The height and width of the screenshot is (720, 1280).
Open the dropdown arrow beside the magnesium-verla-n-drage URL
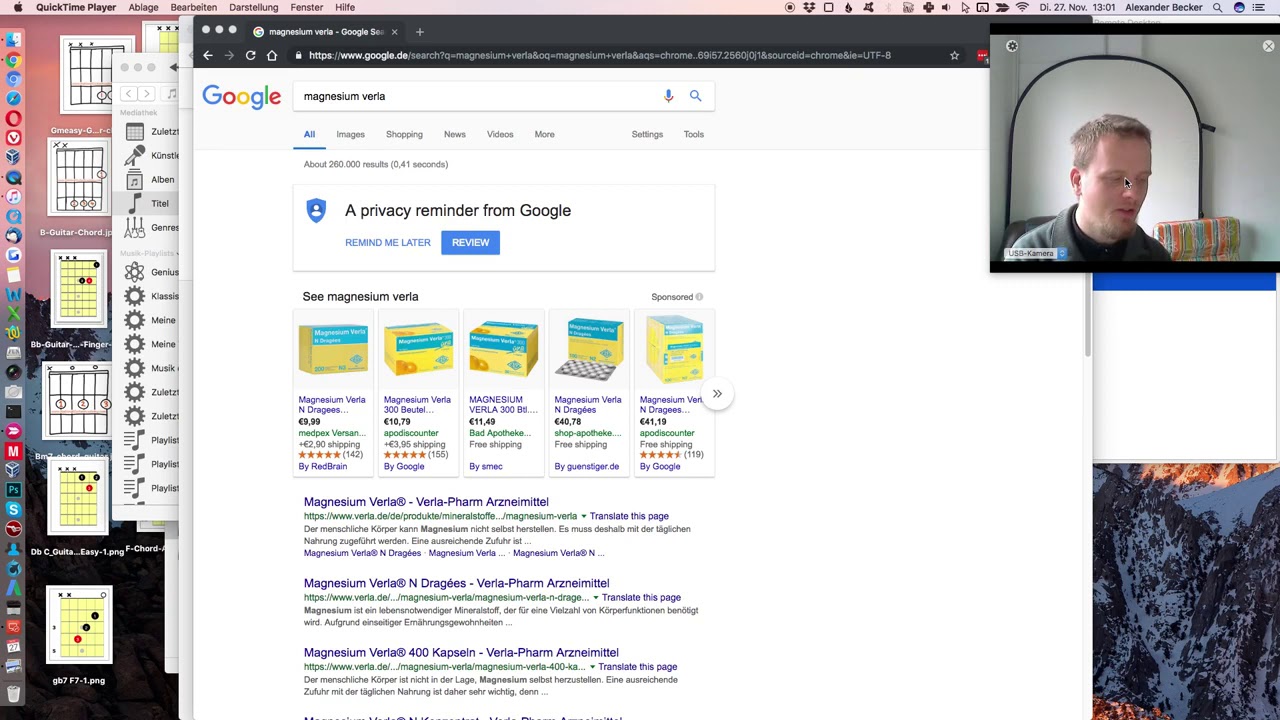tap(596, 598)
